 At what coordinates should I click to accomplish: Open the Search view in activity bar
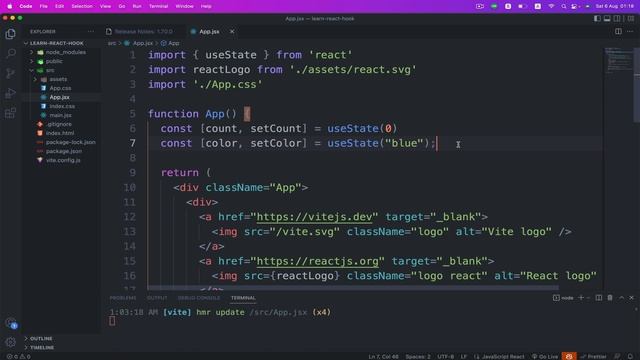click(11, 53)
